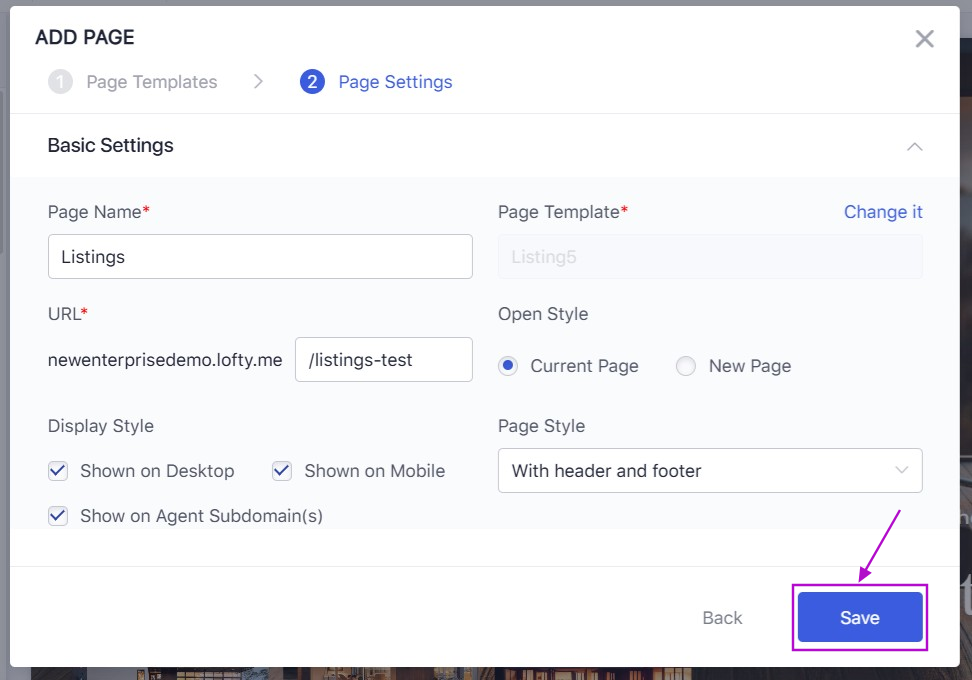Select the Current Page radio option
Viewport: 972px width, 680px height.
(508, 366)
